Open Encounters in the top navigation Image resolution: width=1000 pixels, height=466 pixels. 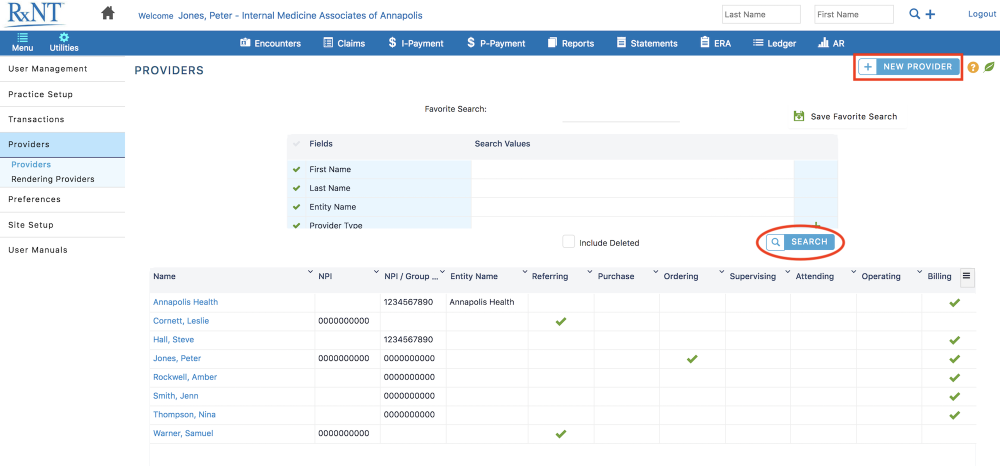pyautogui.click(x=270, y=43)
